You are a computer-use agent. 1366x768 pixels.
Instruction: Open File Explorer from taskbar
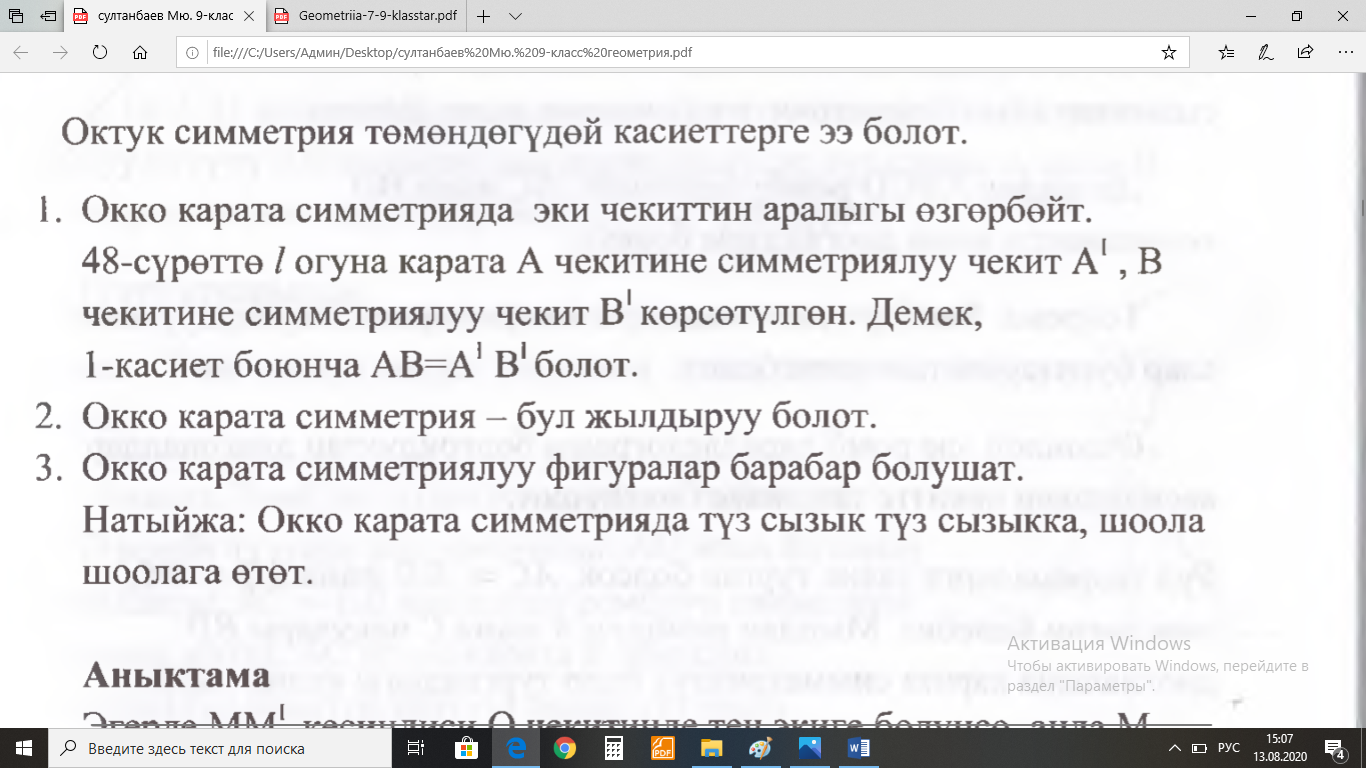point(711,748)
